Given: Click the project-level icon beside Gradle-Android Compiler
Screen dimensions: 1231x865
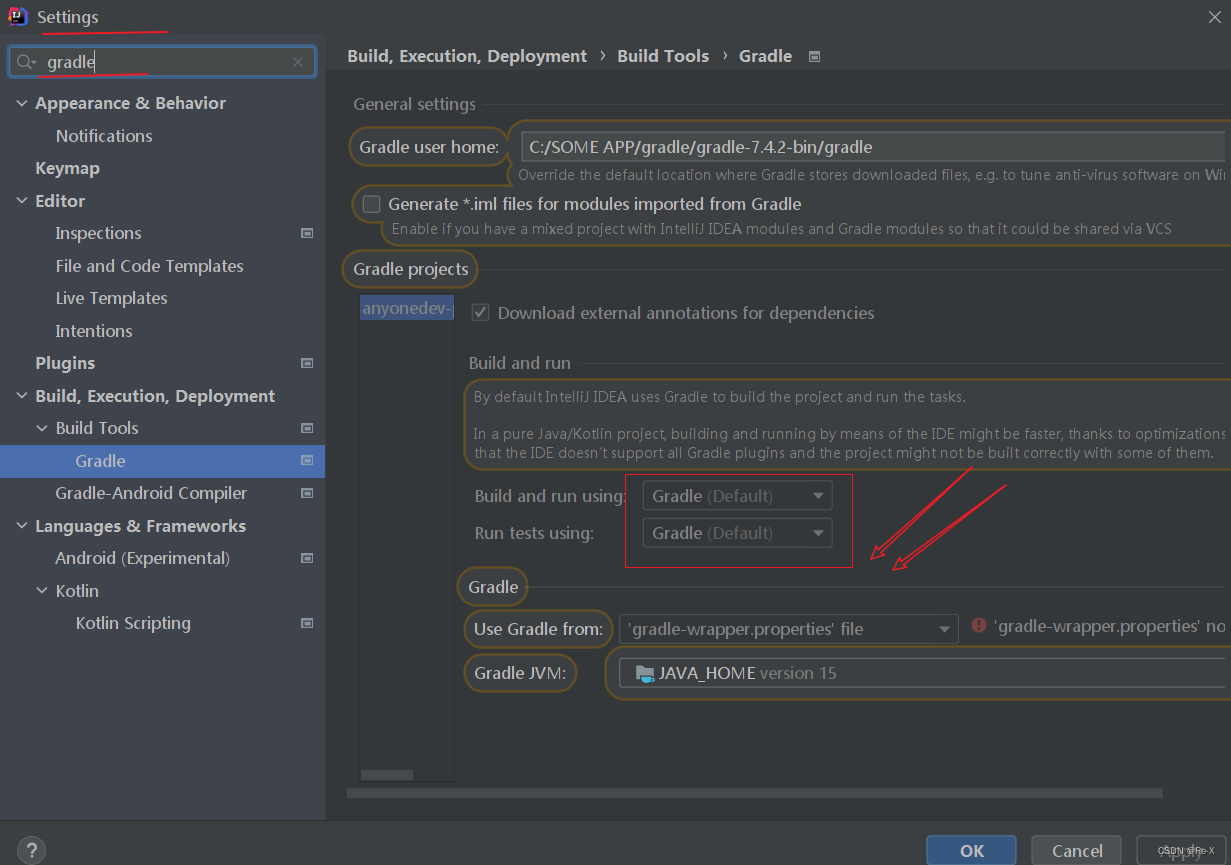Looking at the screenshot, I should [x=307, y=493].
